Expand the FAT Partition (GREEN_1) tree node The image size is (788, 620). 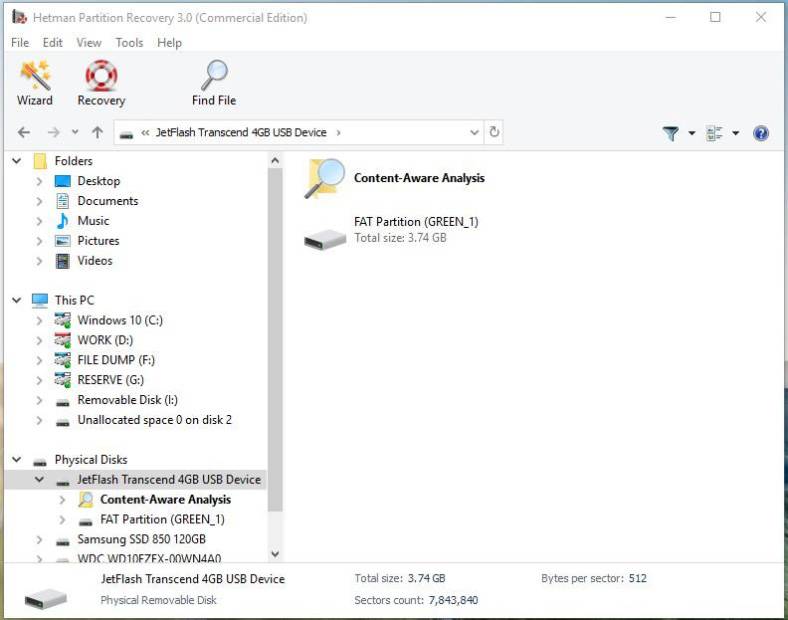[62, 519]
